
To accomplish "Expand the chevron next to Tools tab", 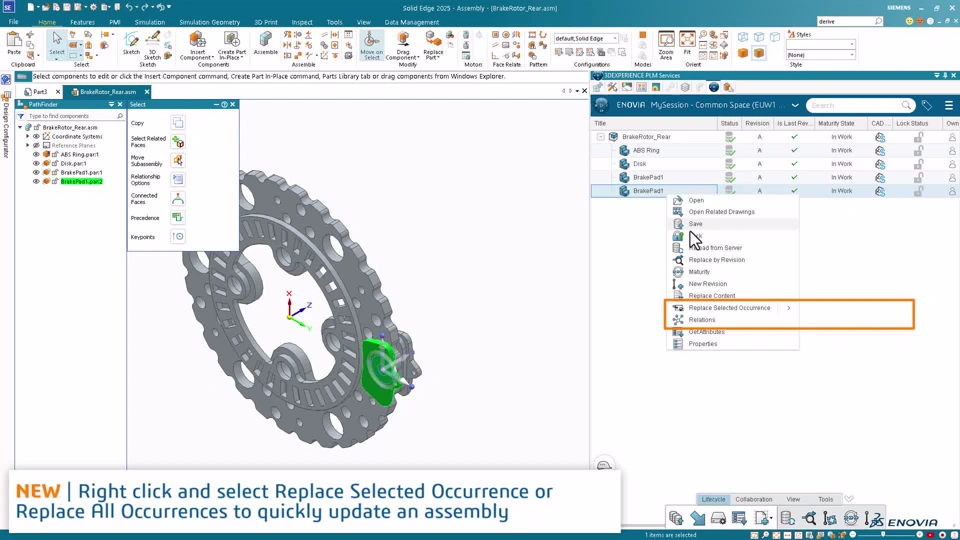I will click(849, 499).
